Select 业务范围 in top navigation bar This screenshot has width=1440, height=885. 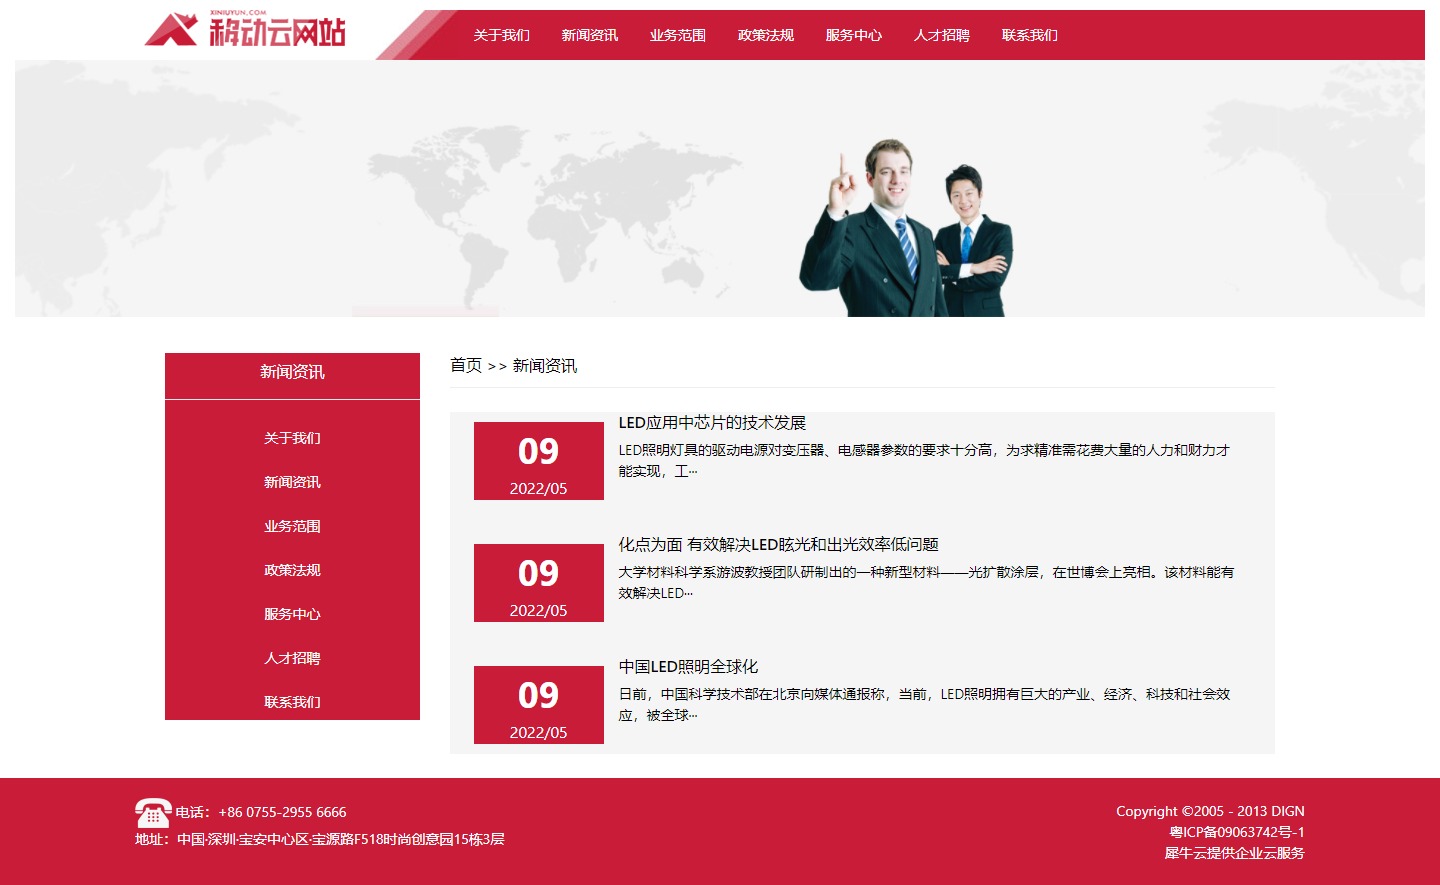[677, 35]
